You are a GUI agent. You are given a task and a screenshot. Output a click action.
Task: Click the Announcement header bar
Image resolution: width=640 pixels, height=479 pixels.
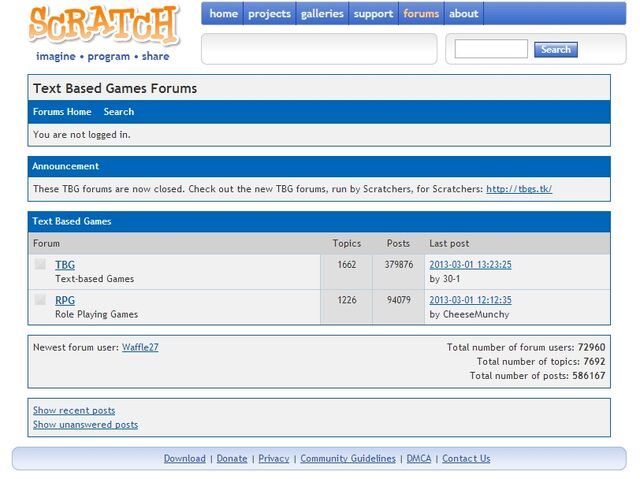[319, 166]
